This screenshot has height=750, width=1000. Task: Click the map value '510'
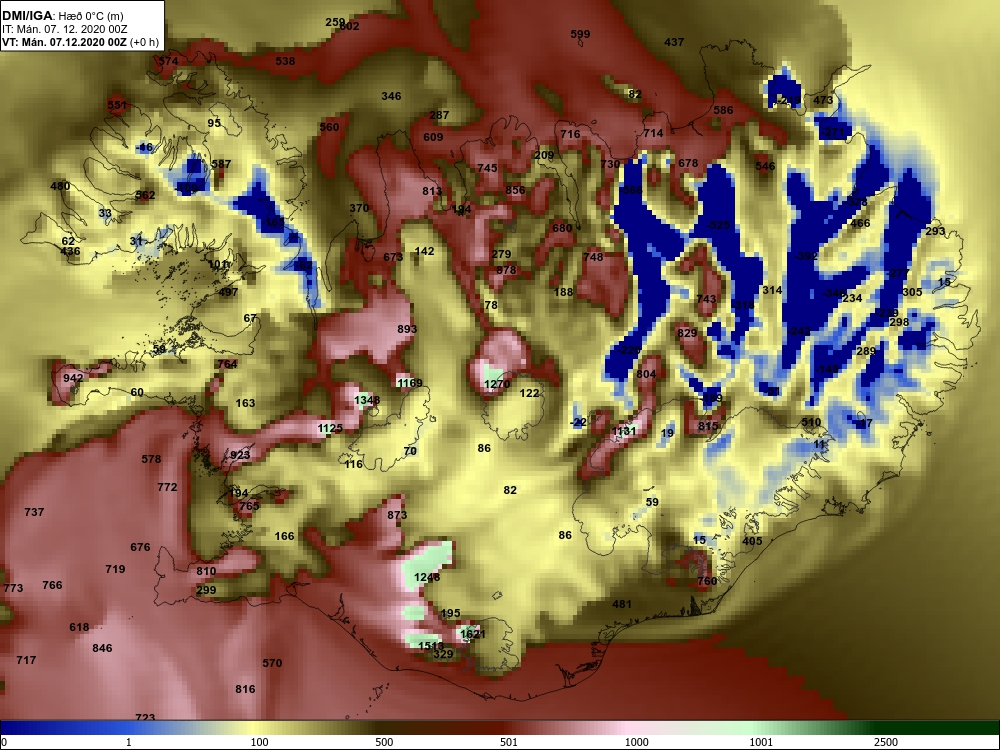811,422
